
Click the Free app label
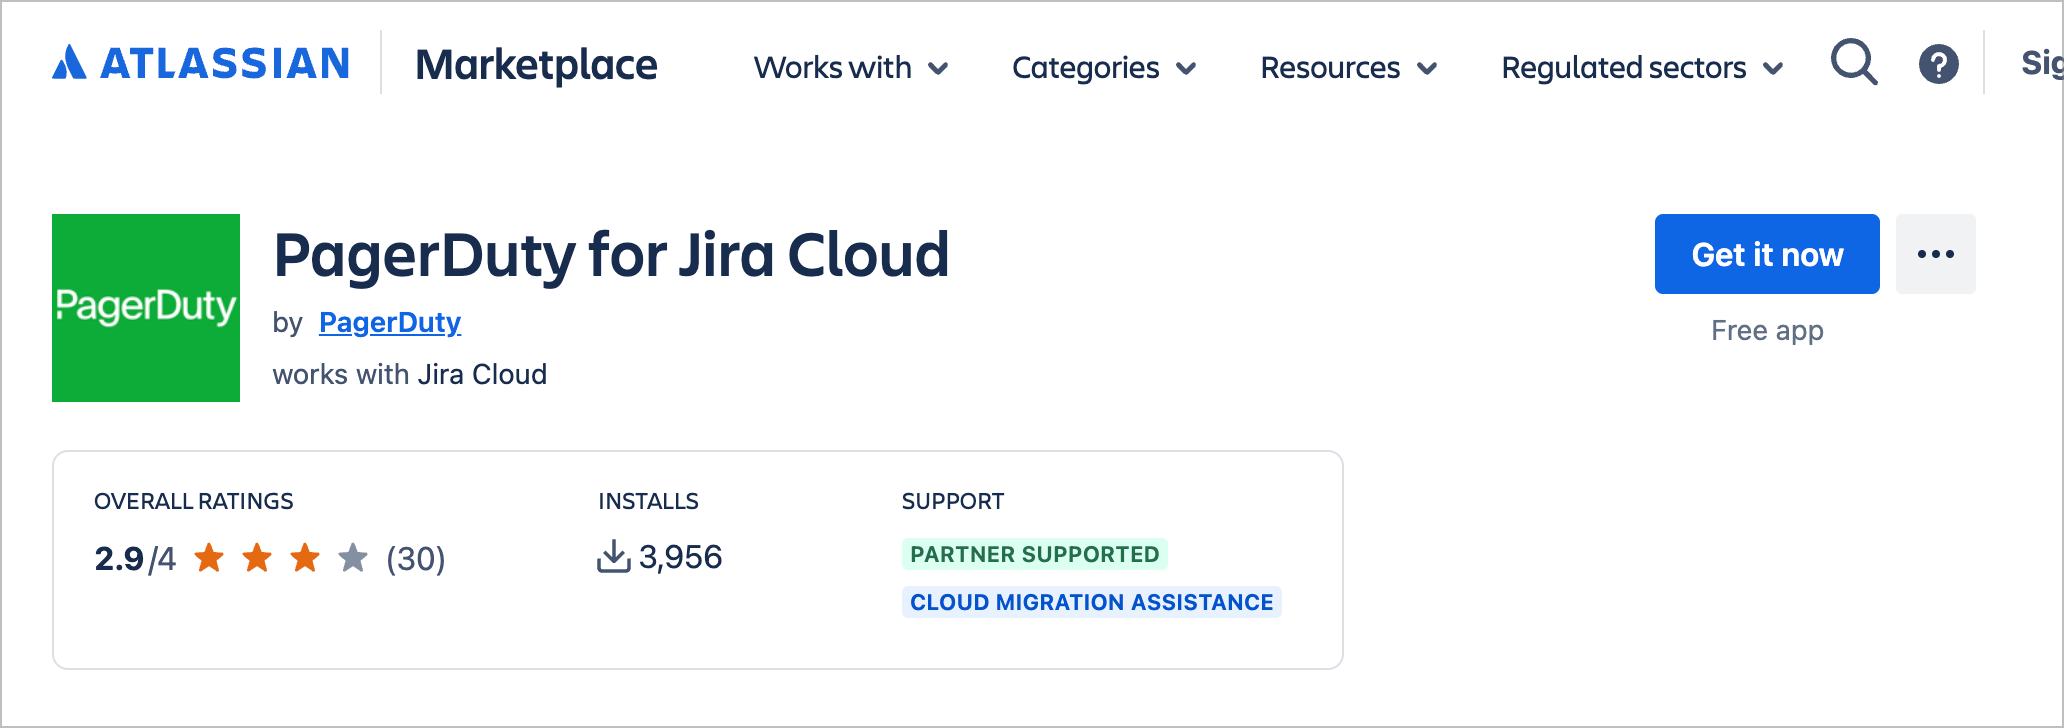coord(1767,330)
